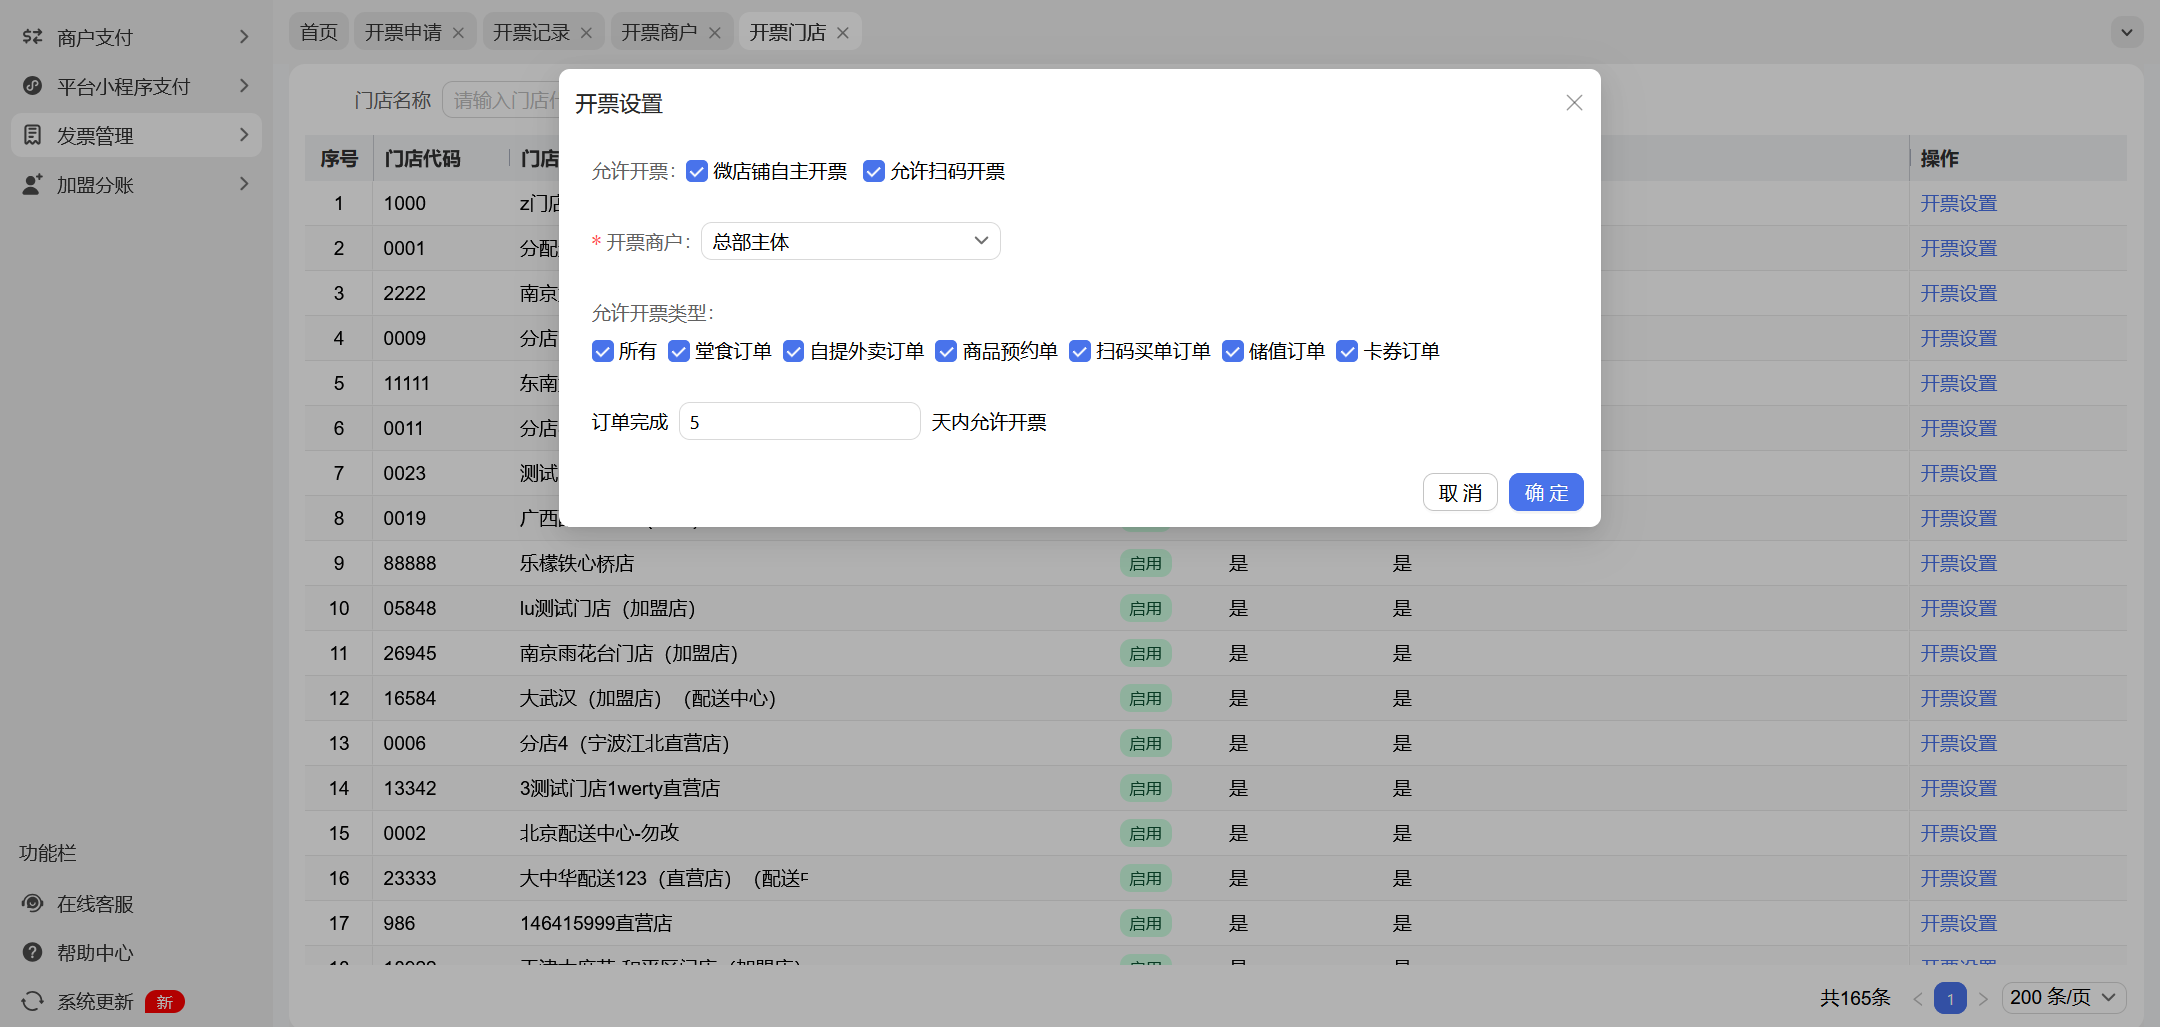Click the 门店代码 column header
The width and height of the screenshot is (2160, 1027).
422,158
